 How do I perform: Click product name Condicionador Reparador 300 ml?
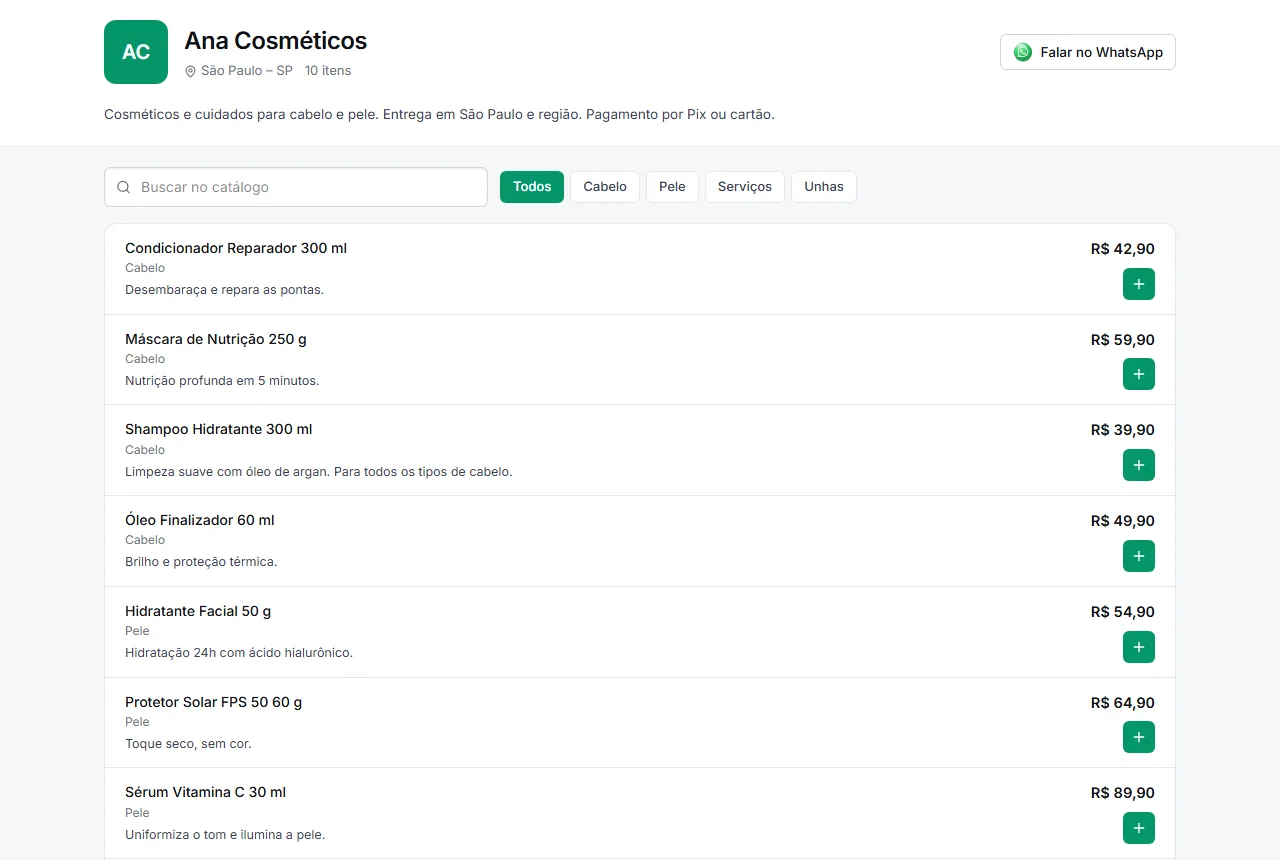(236, 248)
